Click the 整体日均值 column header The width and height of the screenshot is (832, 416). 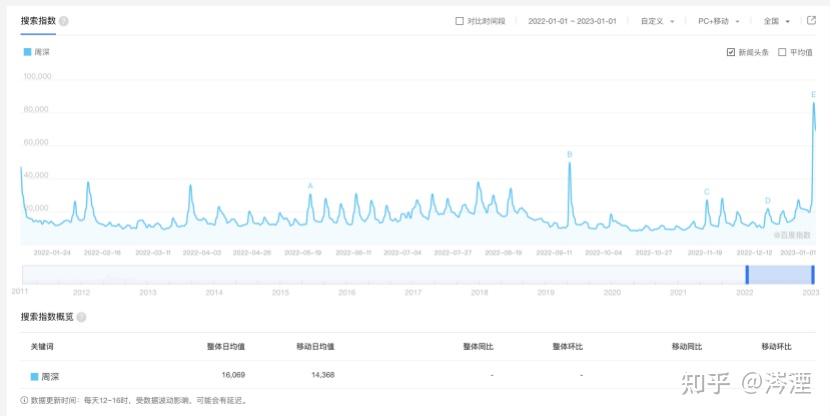[226, 346]
